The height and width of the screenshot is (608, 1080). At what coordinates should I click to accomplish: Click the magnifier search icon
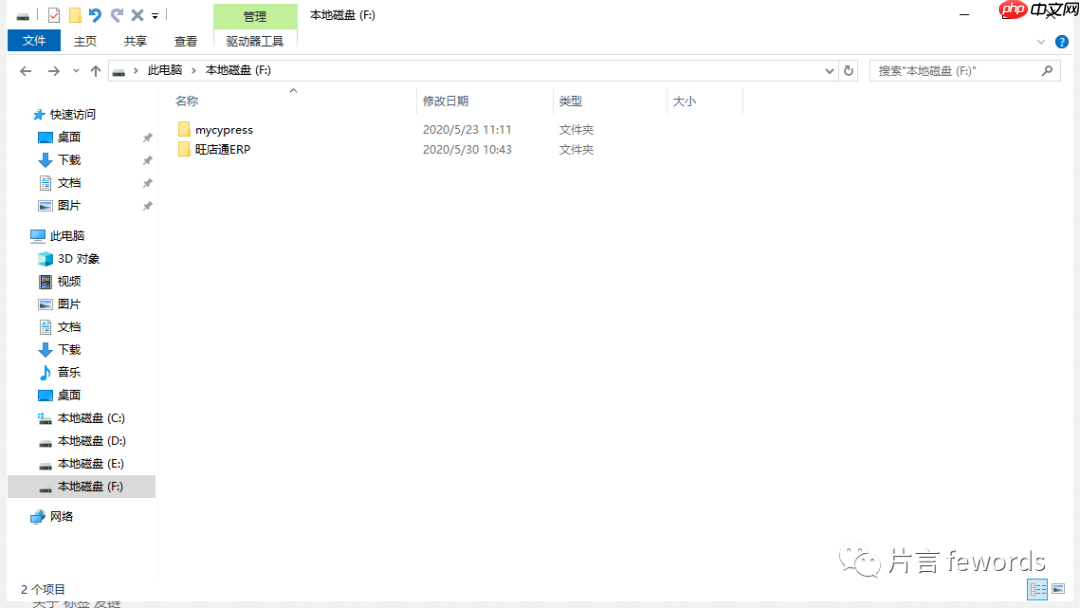click(1047, 70)
